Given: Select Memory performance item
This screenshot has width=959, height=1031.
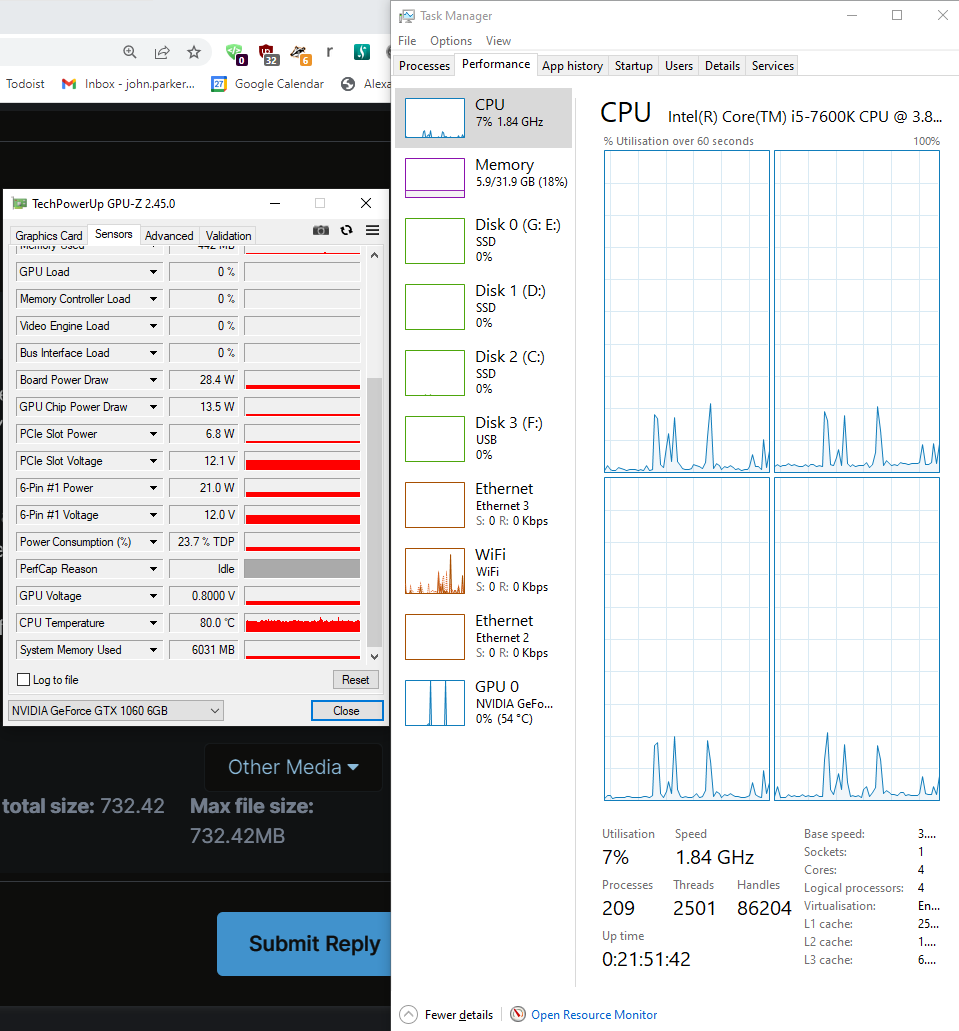Looking at the screenshot, I should (483, 178).
